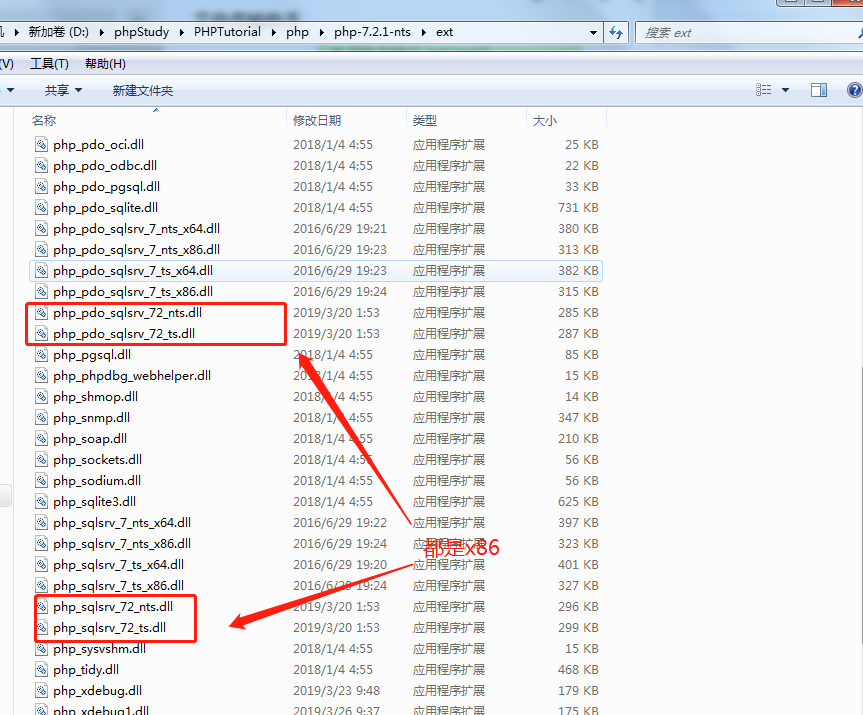Open the view options dropdown arrow
The width and height of the screenshot is (863, 715).
click(x=785, y=90)
